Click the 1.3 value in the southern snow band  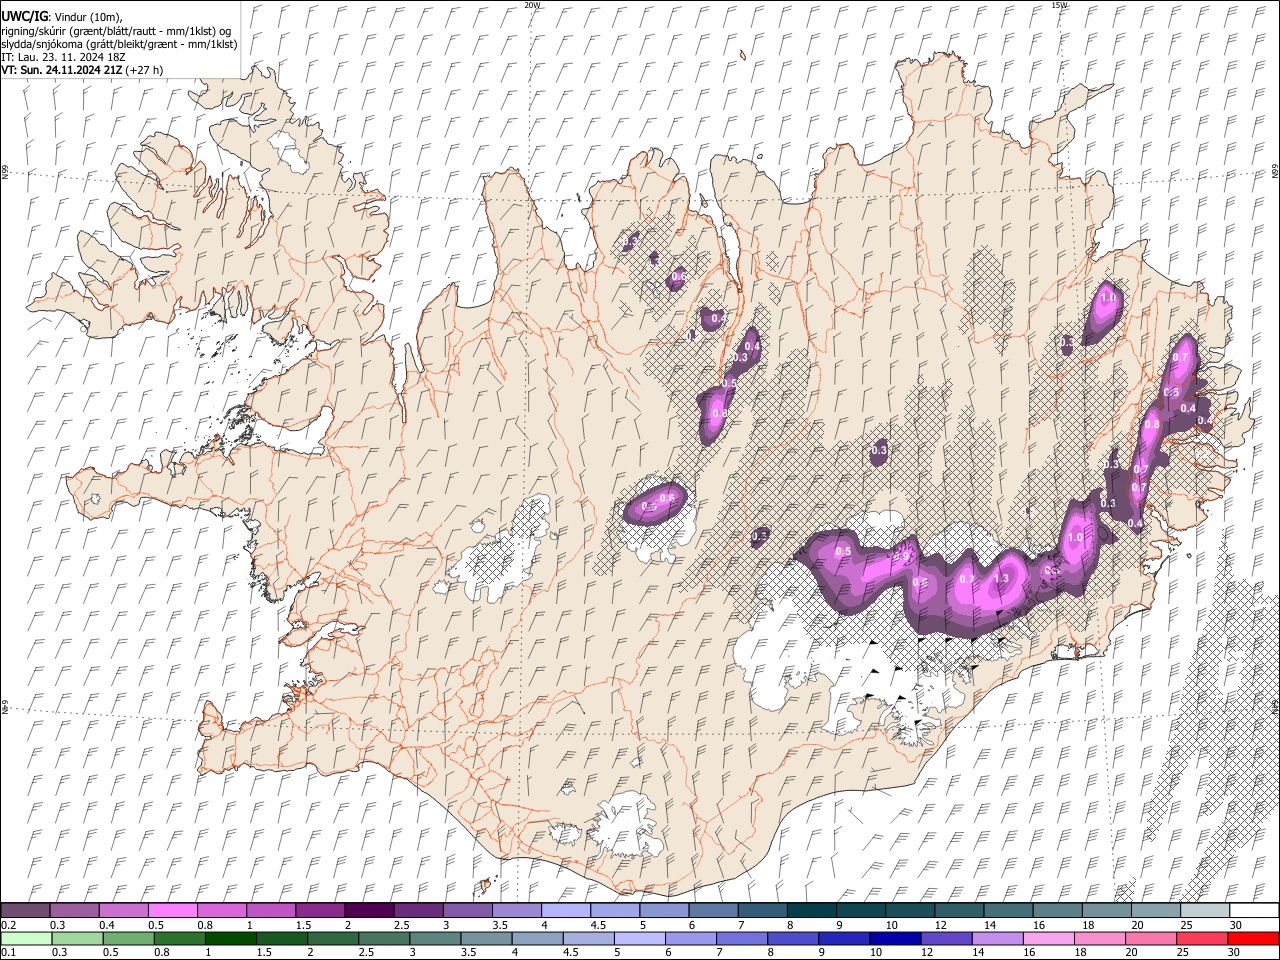coord(1002,579)
